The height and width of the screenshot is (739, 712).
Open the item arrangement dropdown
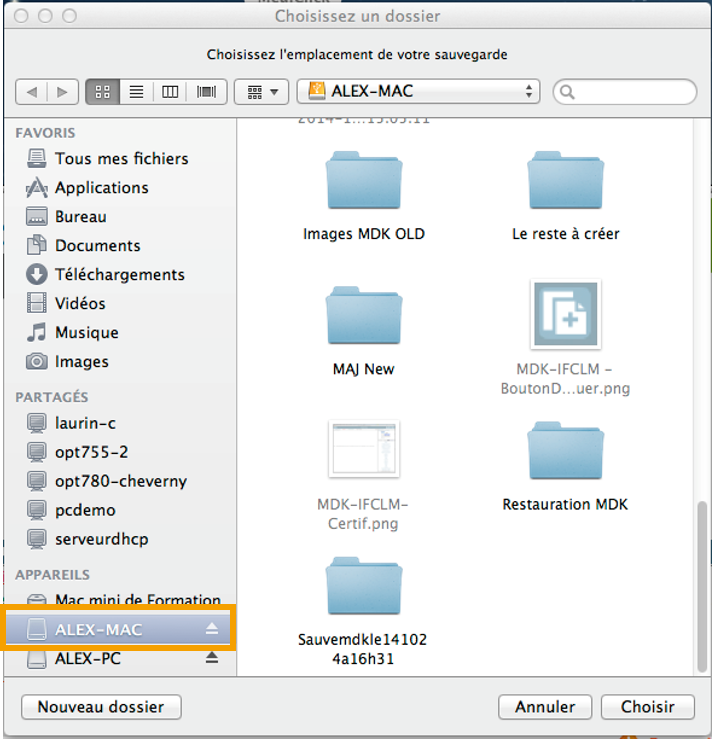(x=261, y=92)
